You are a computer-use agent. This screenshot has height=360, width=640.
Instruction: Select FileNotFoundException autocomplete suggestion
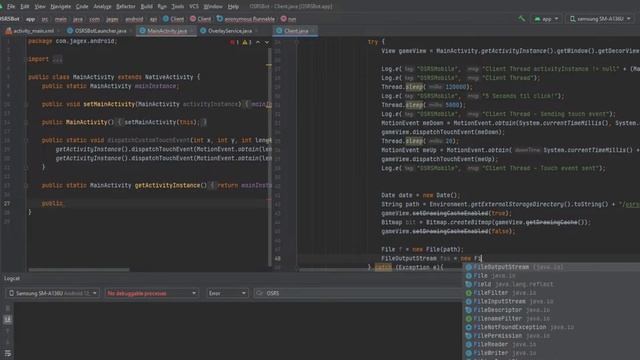(552, 327)
